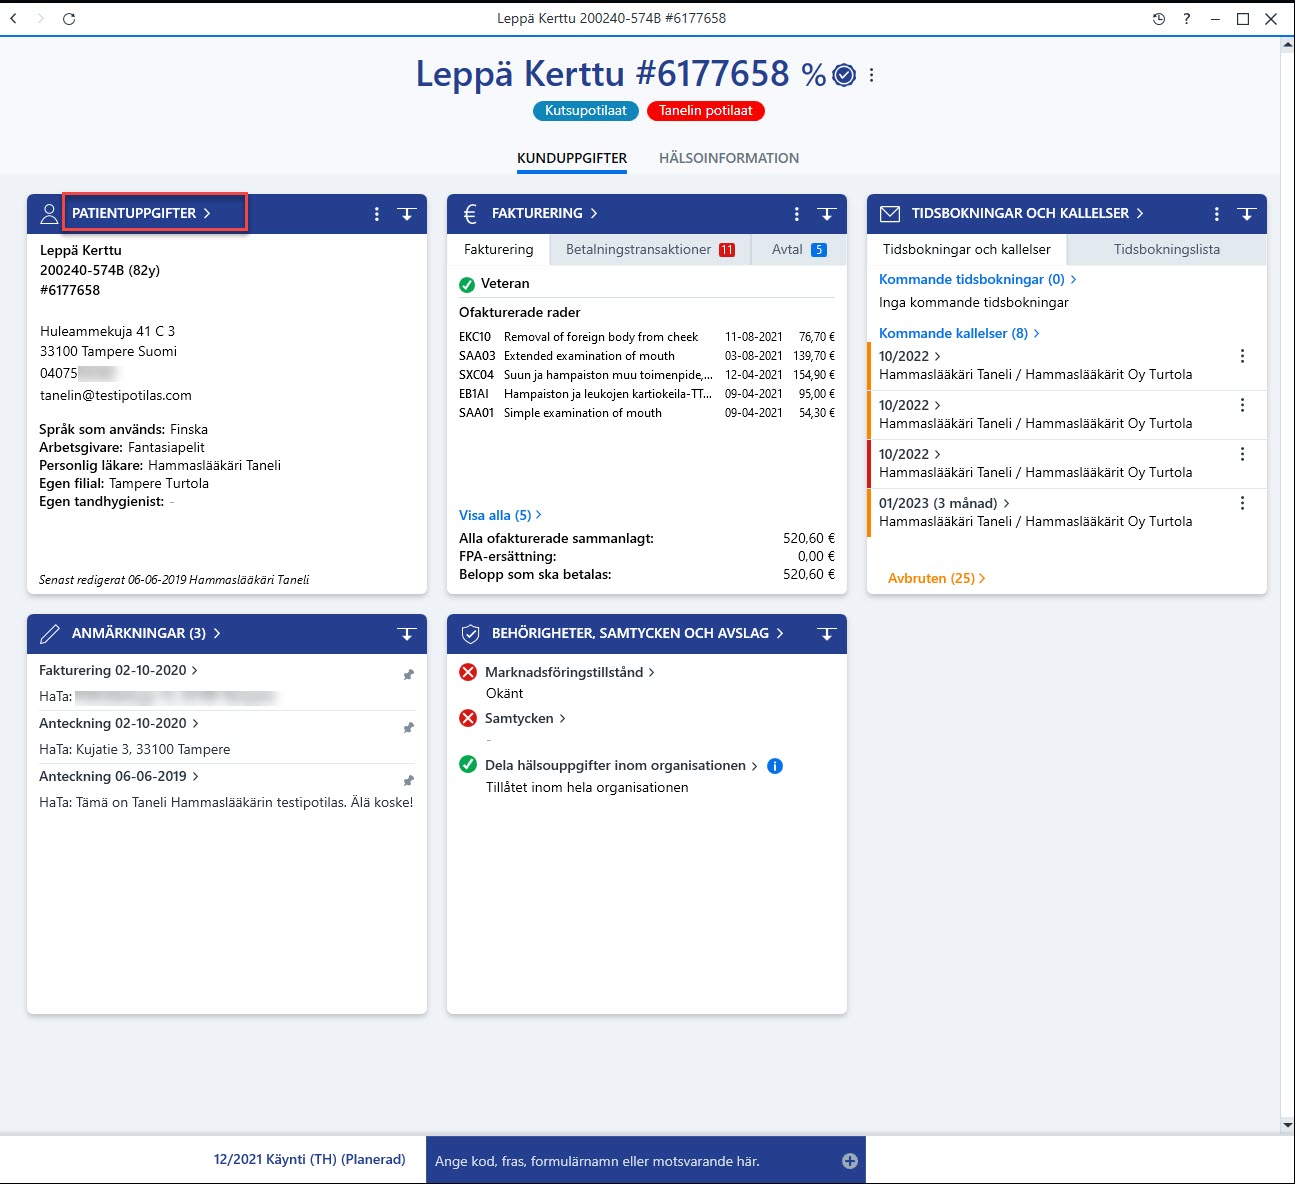Switch to the Tidsbokningslista tab
The width and height of the screenshot is (1295, 1184).
1167,249
